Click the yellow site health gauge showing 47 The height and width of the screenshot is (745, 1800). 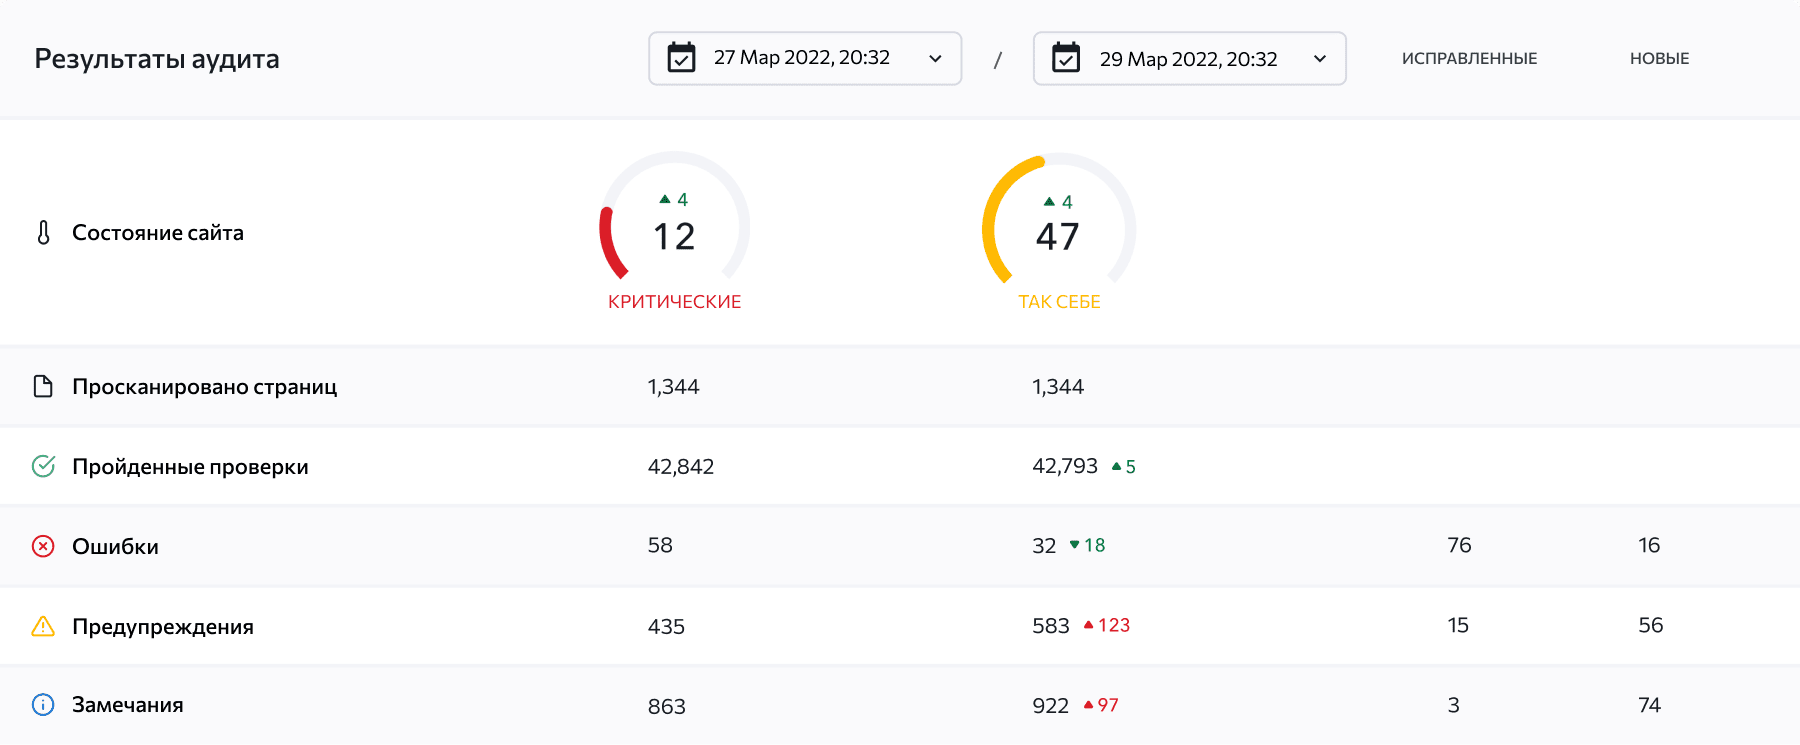coord(1059,218)
